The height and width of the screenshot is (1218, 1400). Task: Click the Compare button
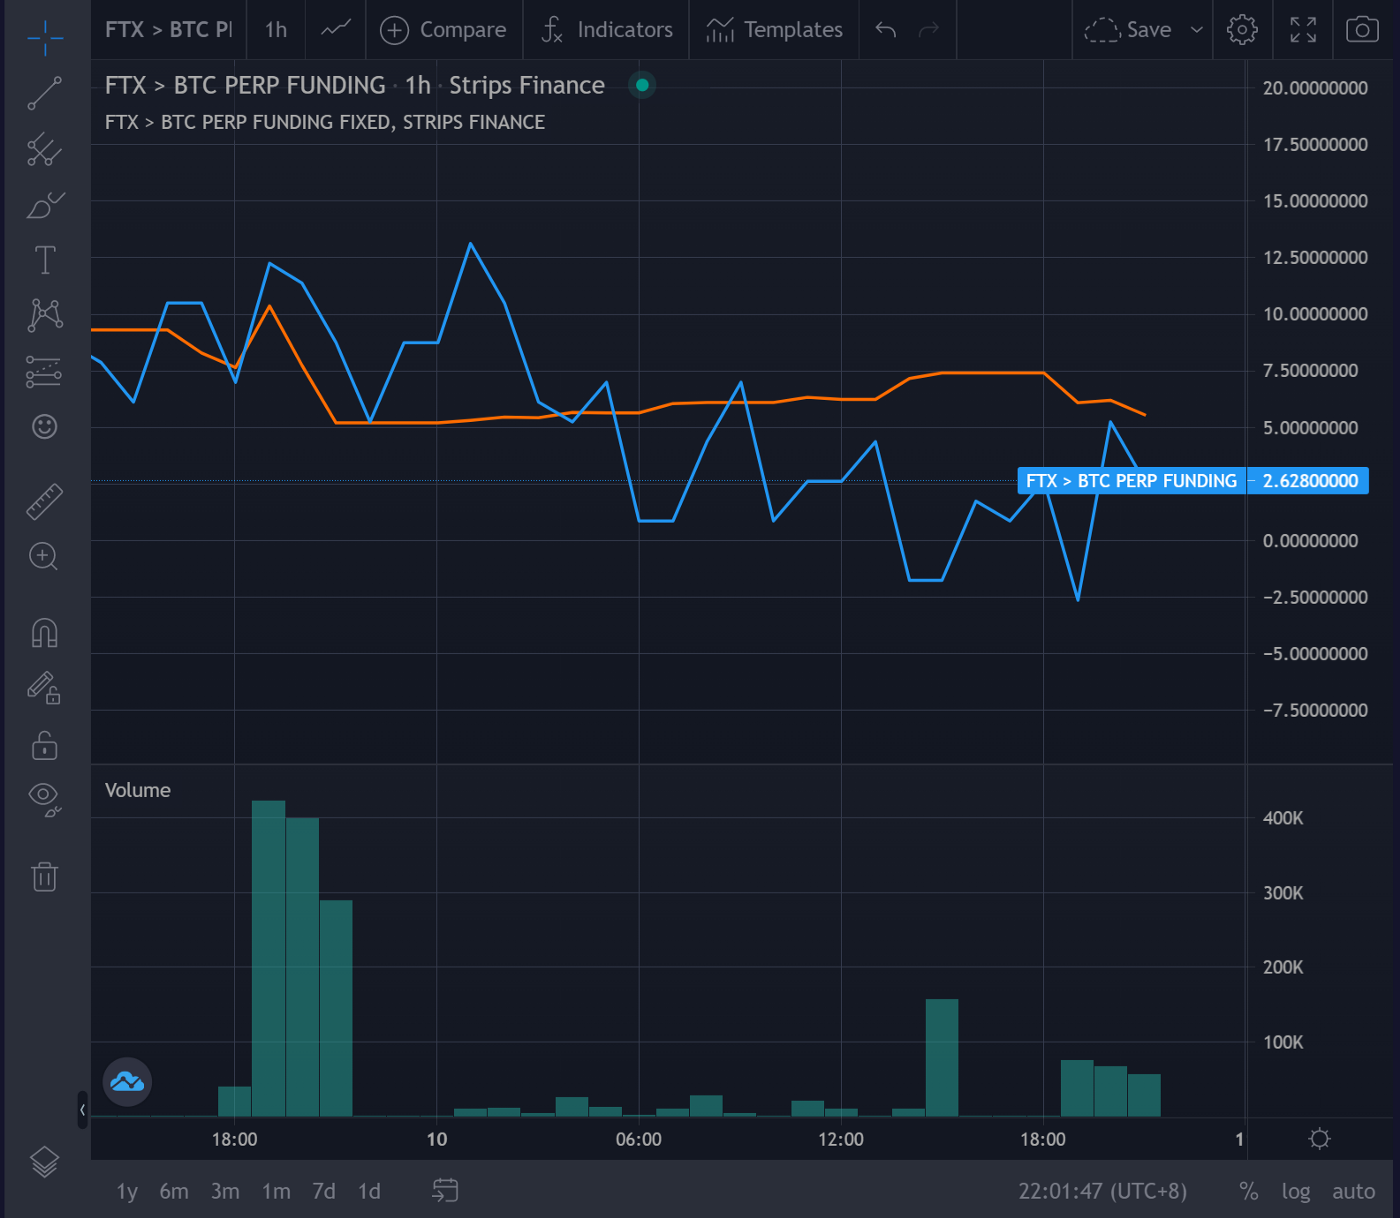(x=443, y=30)
